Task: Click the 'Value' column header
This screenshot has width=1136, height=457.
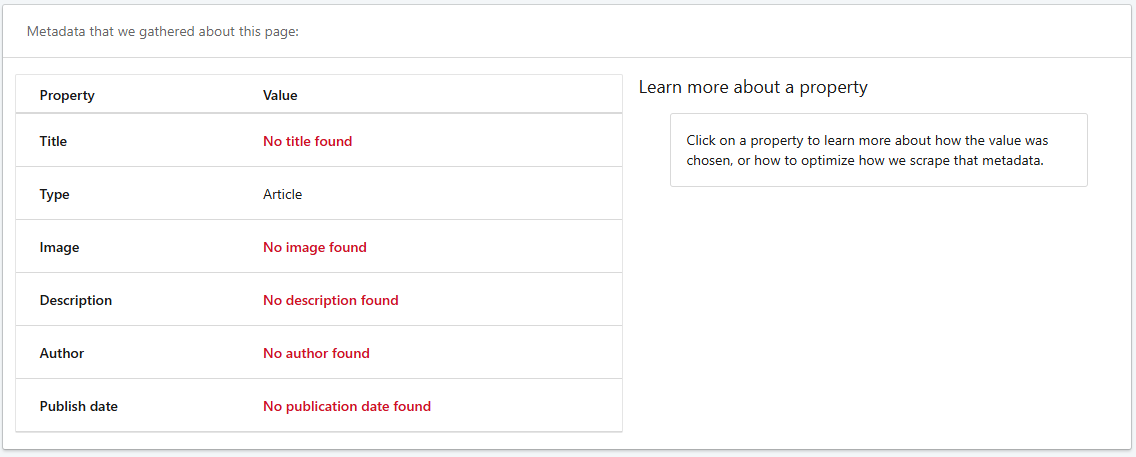Action: coord(280,95)
